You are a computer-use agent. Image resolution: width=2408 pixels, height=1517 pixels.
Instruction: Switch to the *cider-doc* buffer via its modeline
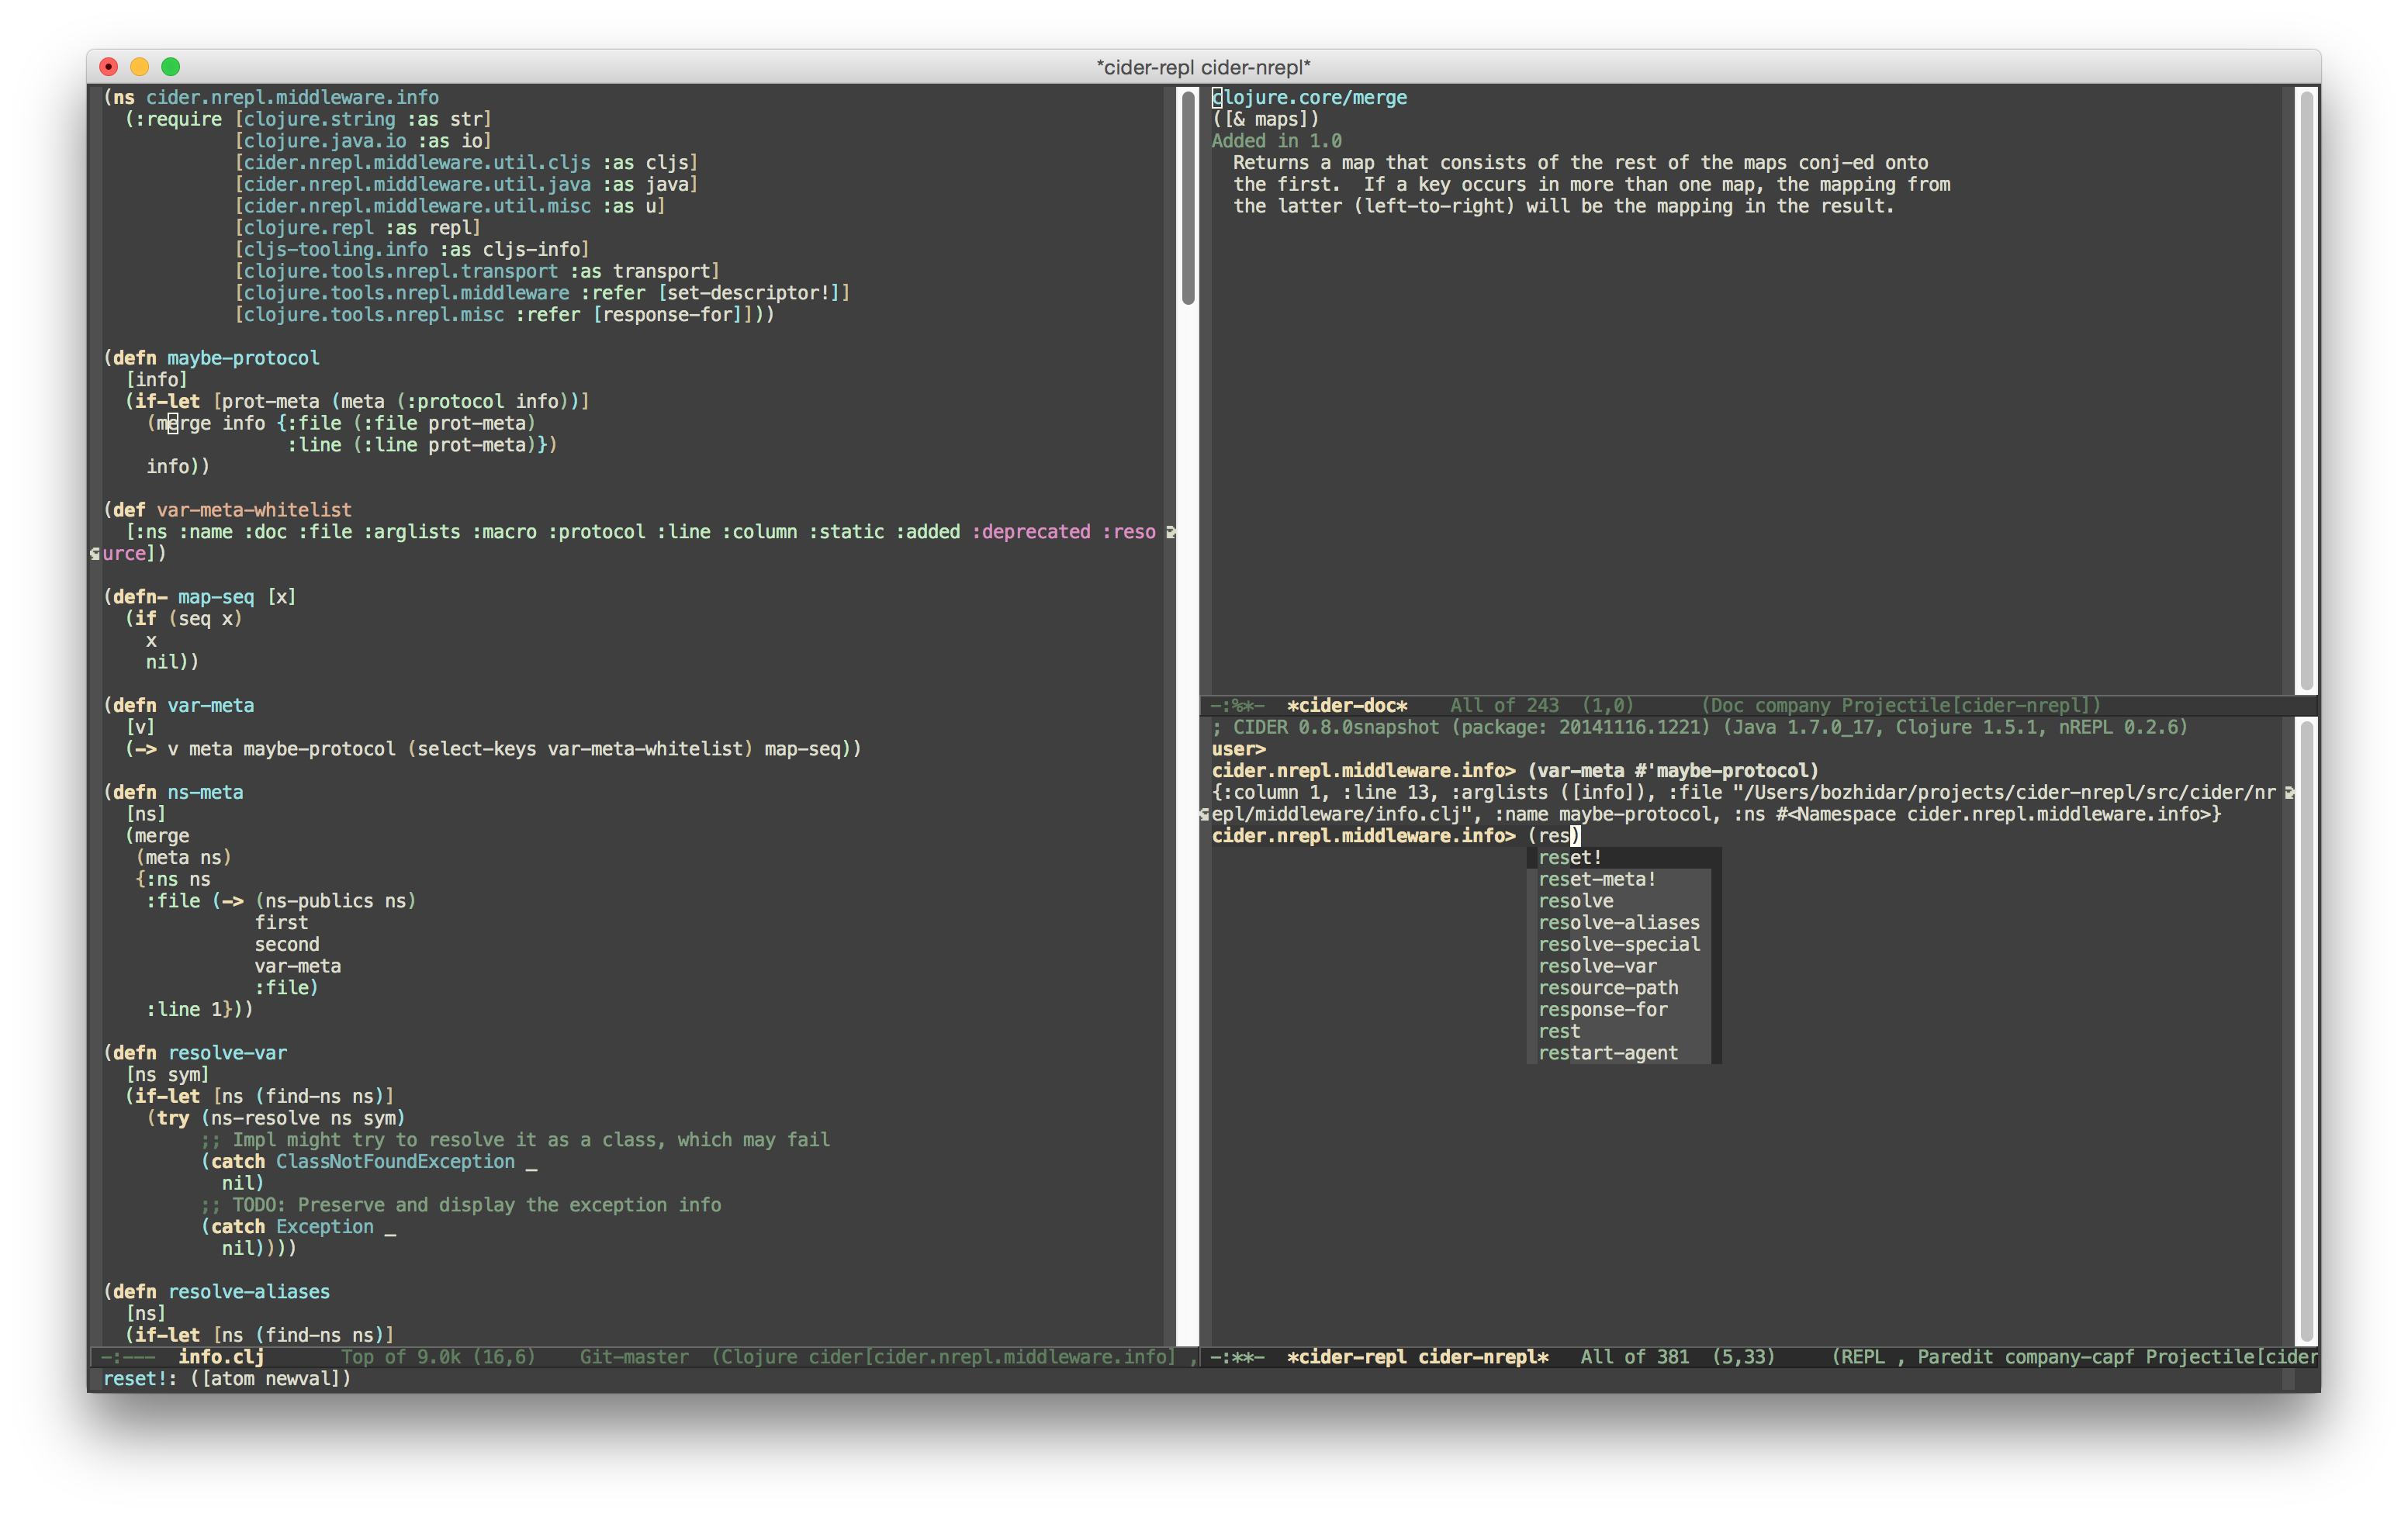tap(1349, 705)
